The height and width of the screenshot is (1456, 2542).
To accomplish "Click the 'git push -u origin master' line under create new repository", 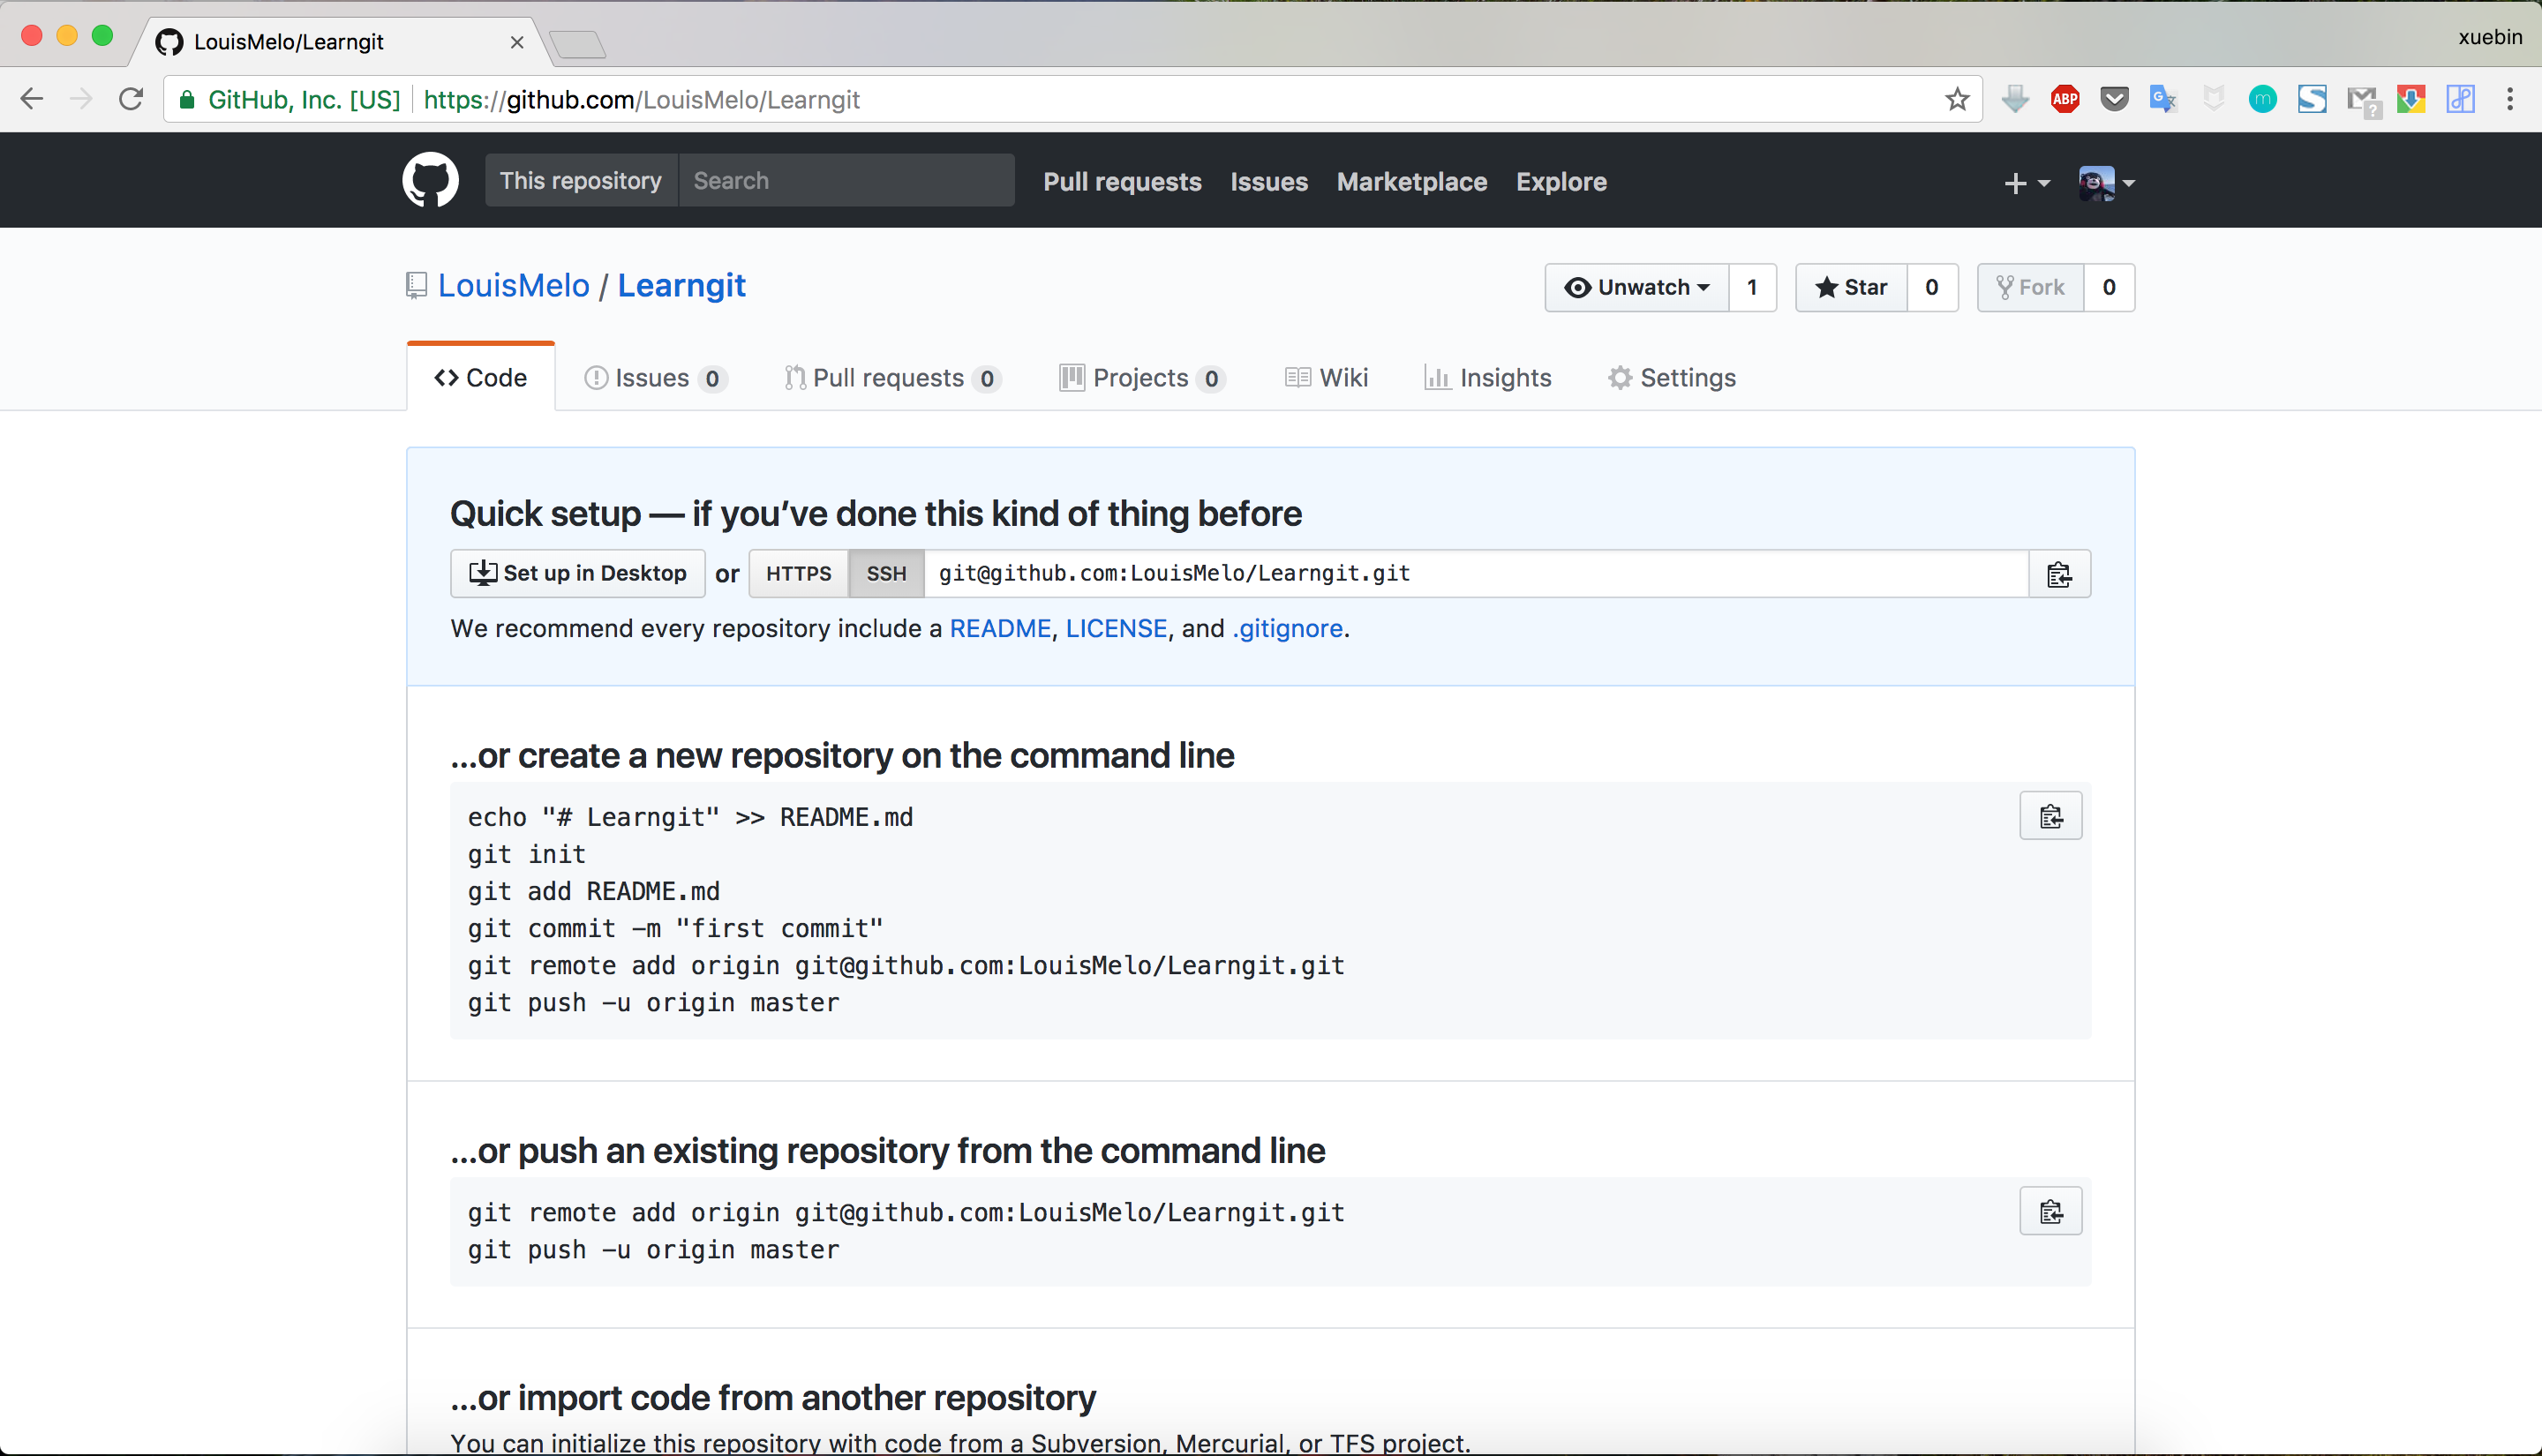I will [654, 1003].
